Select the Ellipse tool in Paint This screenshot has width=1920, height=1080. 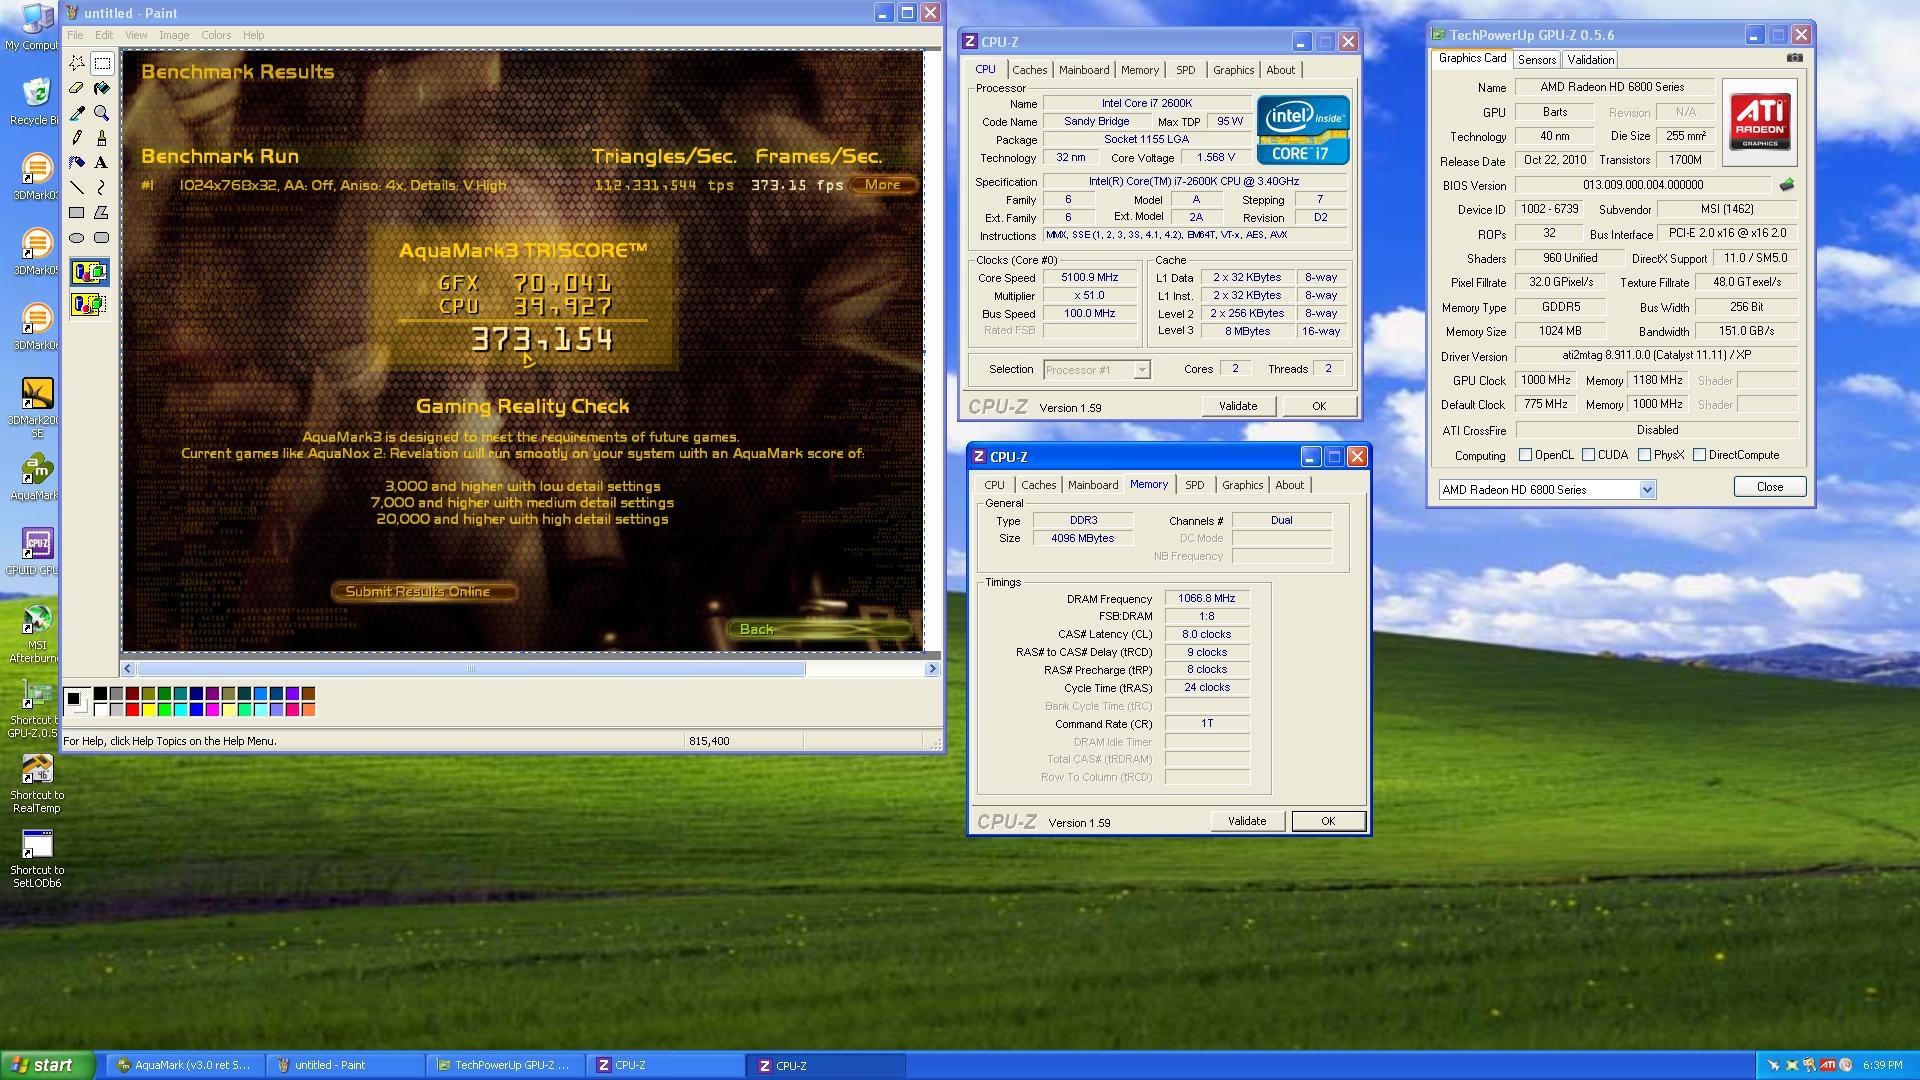pyautogui.click(x=77, y=238)
